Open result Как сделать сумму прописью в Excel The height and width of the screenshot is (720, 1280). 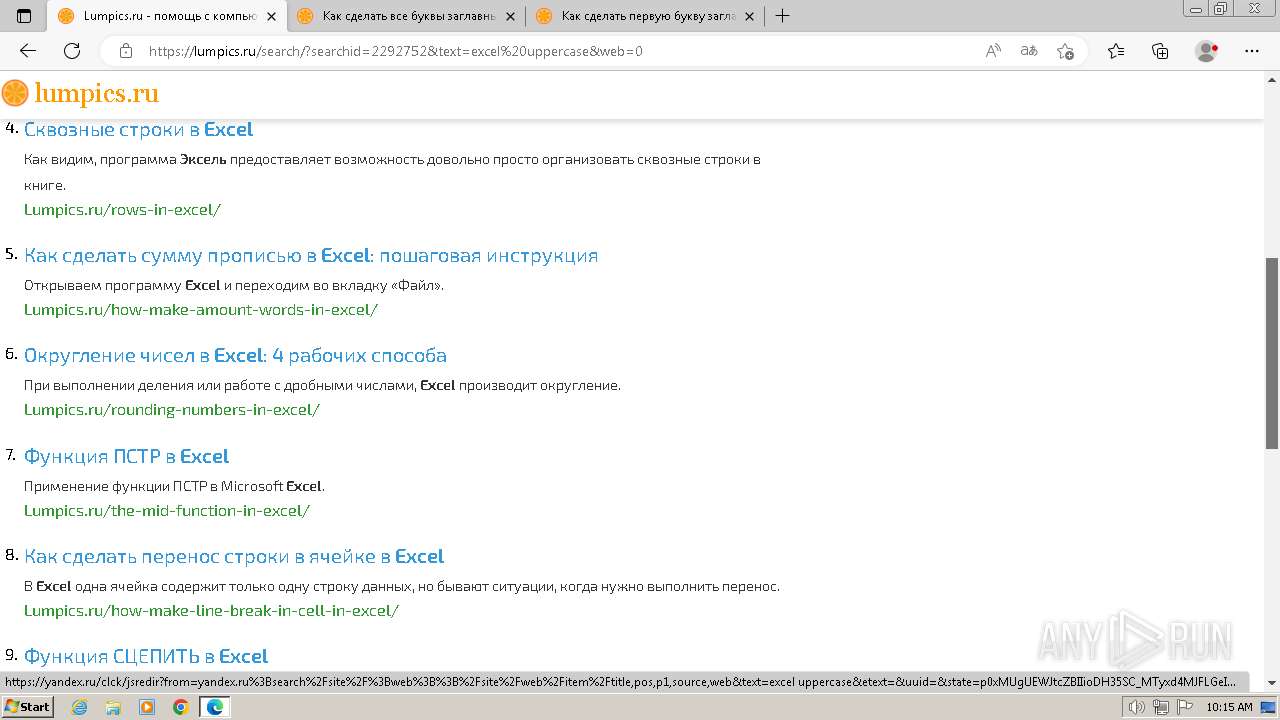[311, 255]
